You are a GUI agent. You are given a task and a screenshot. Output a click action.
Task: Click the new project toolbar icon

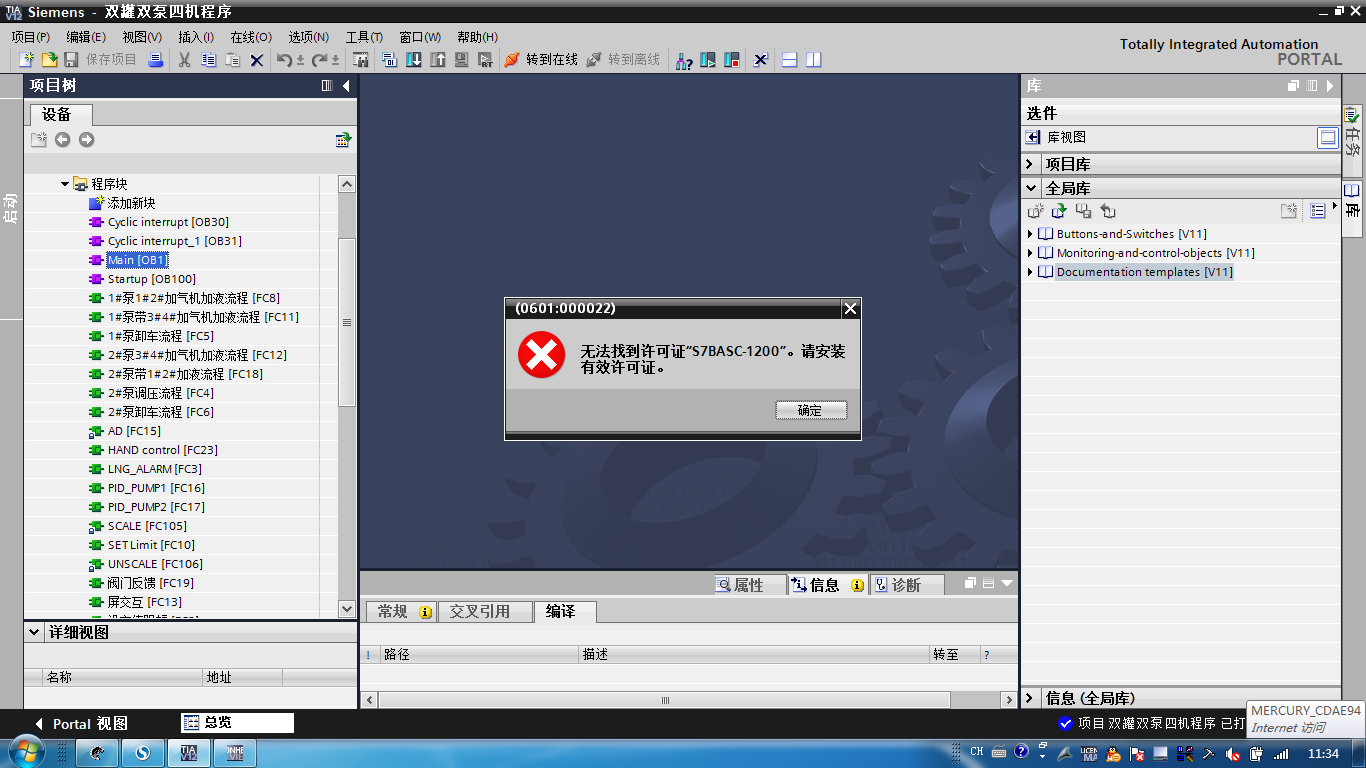pos(27,60)
